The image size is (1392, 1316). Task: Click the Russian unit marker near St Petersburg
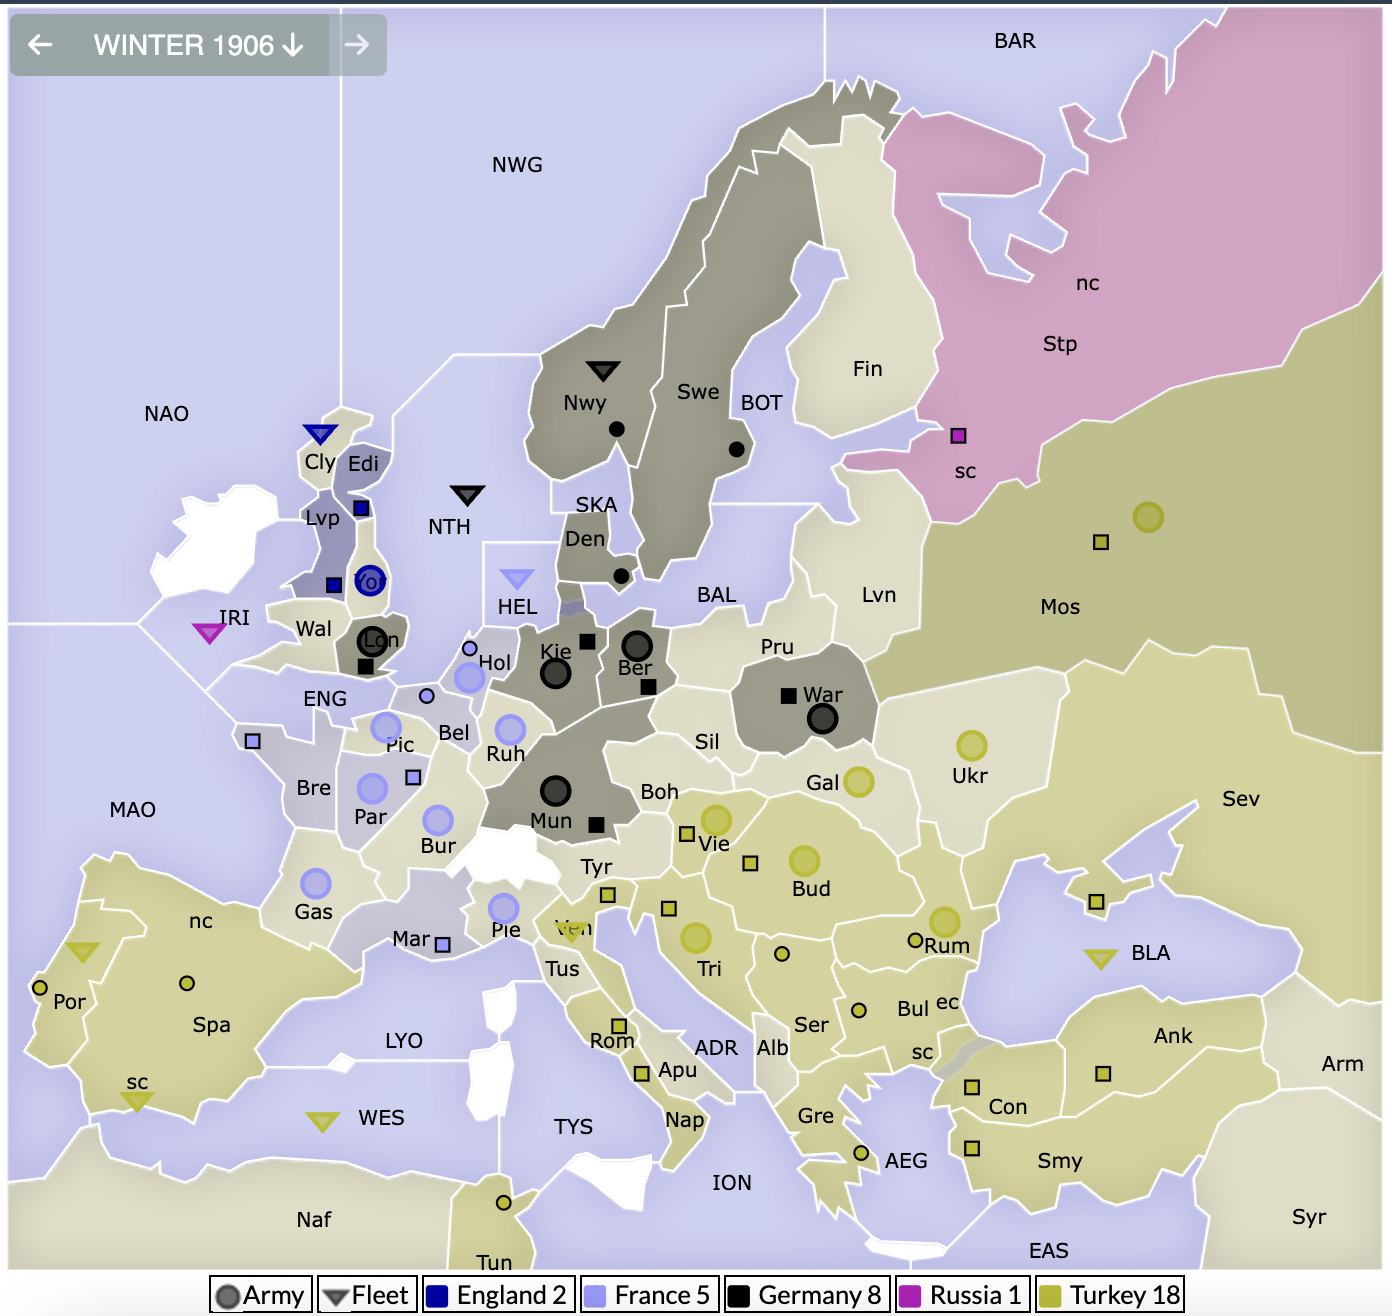point(961,434)
